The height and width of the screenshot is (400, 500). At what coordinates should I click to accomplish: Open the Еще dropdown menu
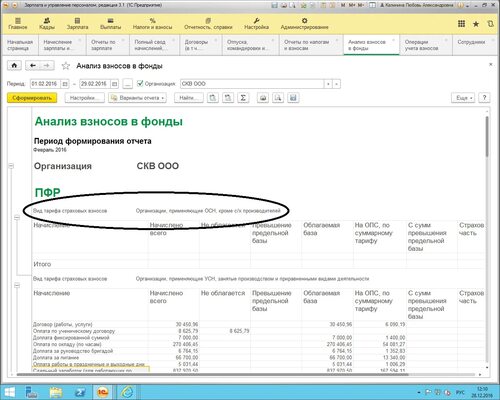[463, 98]
